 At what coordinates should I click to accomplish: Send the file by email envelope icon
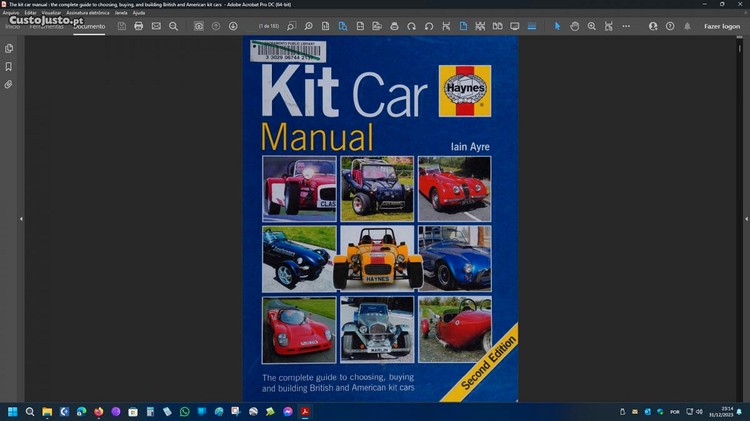[156, 26]
